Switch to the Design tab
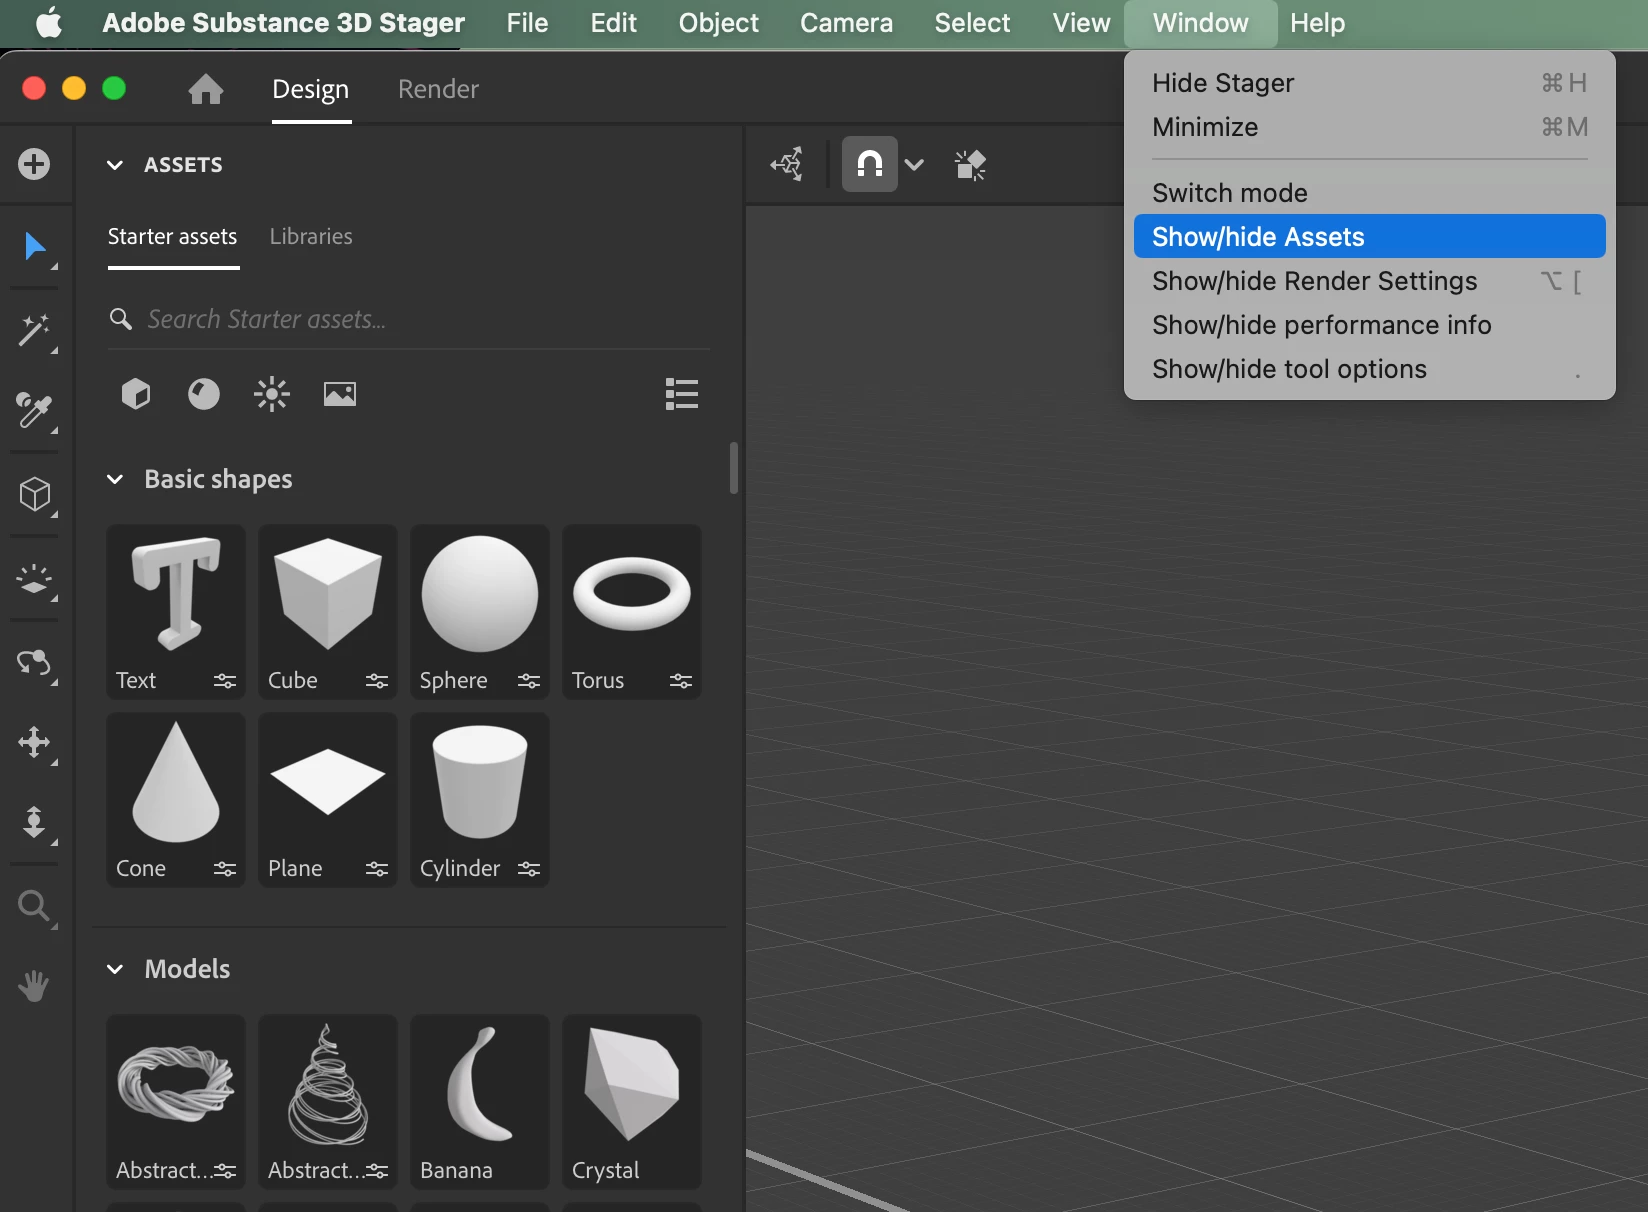The height and width of the screenshot is (1212, 1648). 311,89
